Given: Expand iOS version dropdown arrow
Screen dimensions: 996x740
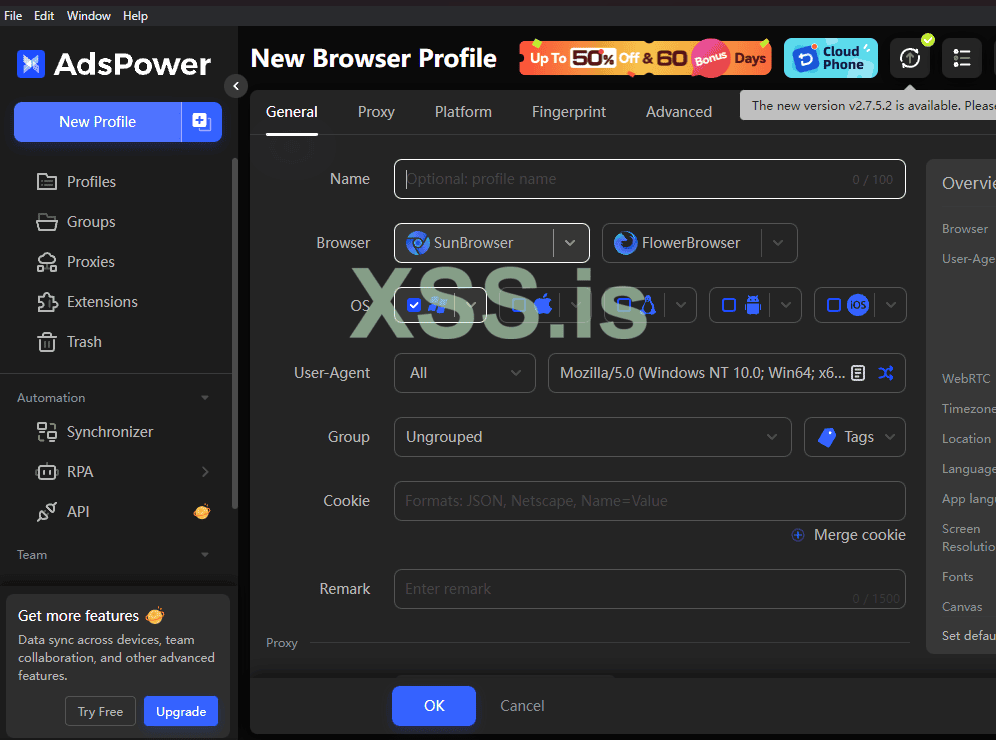Looking at the screenshot, I should click(891, 306).
